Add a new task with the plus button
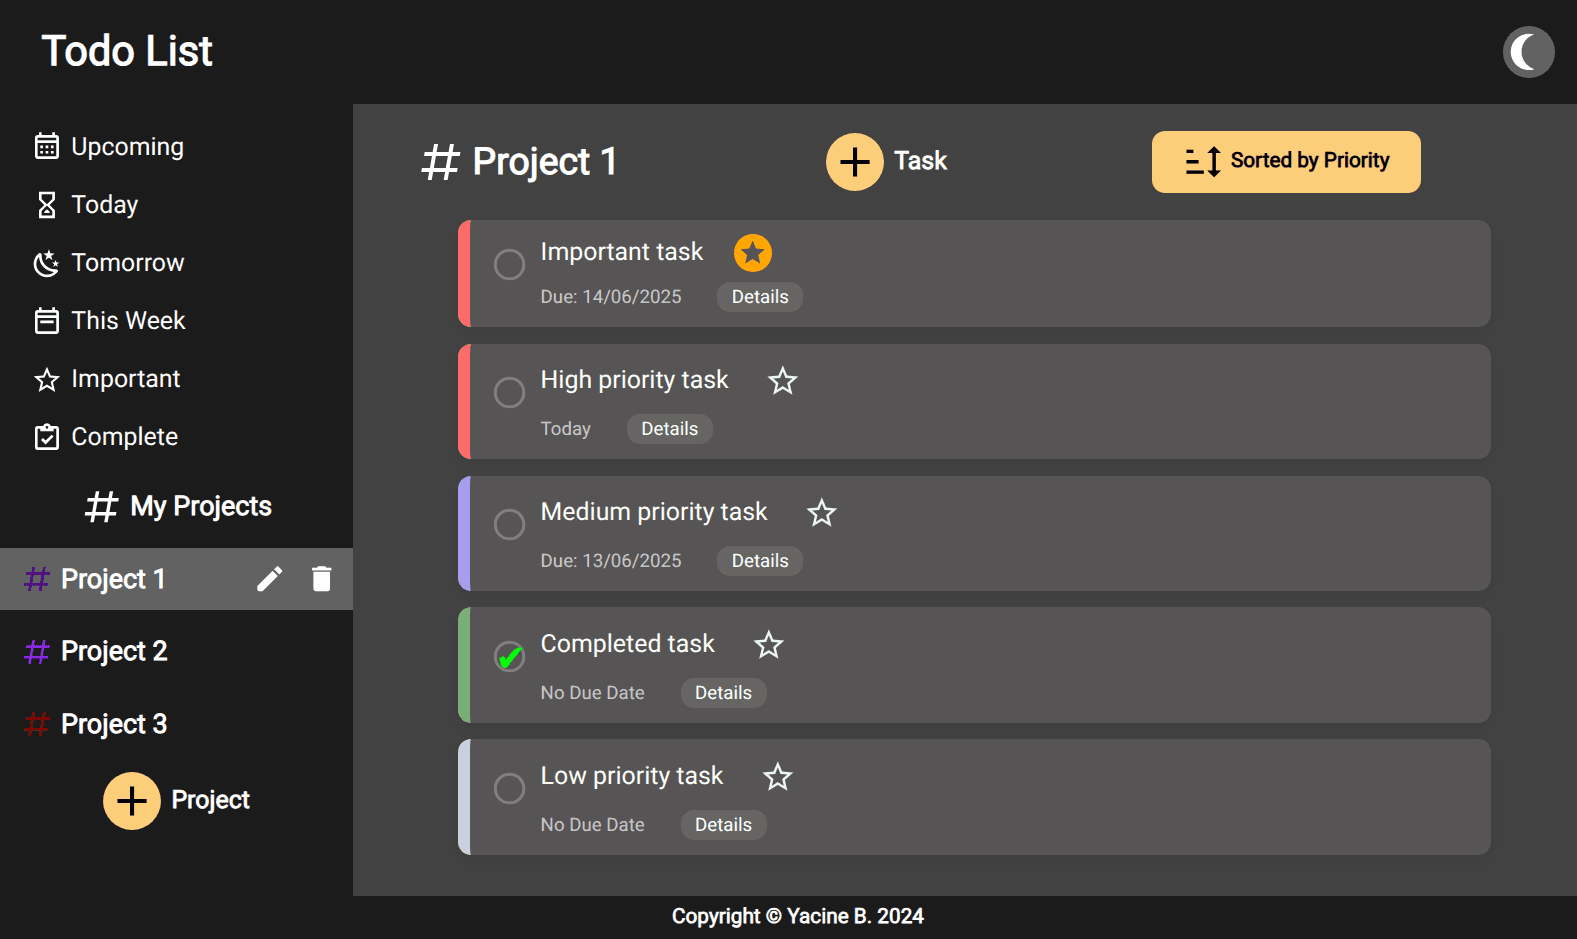 tap(855, 162)
